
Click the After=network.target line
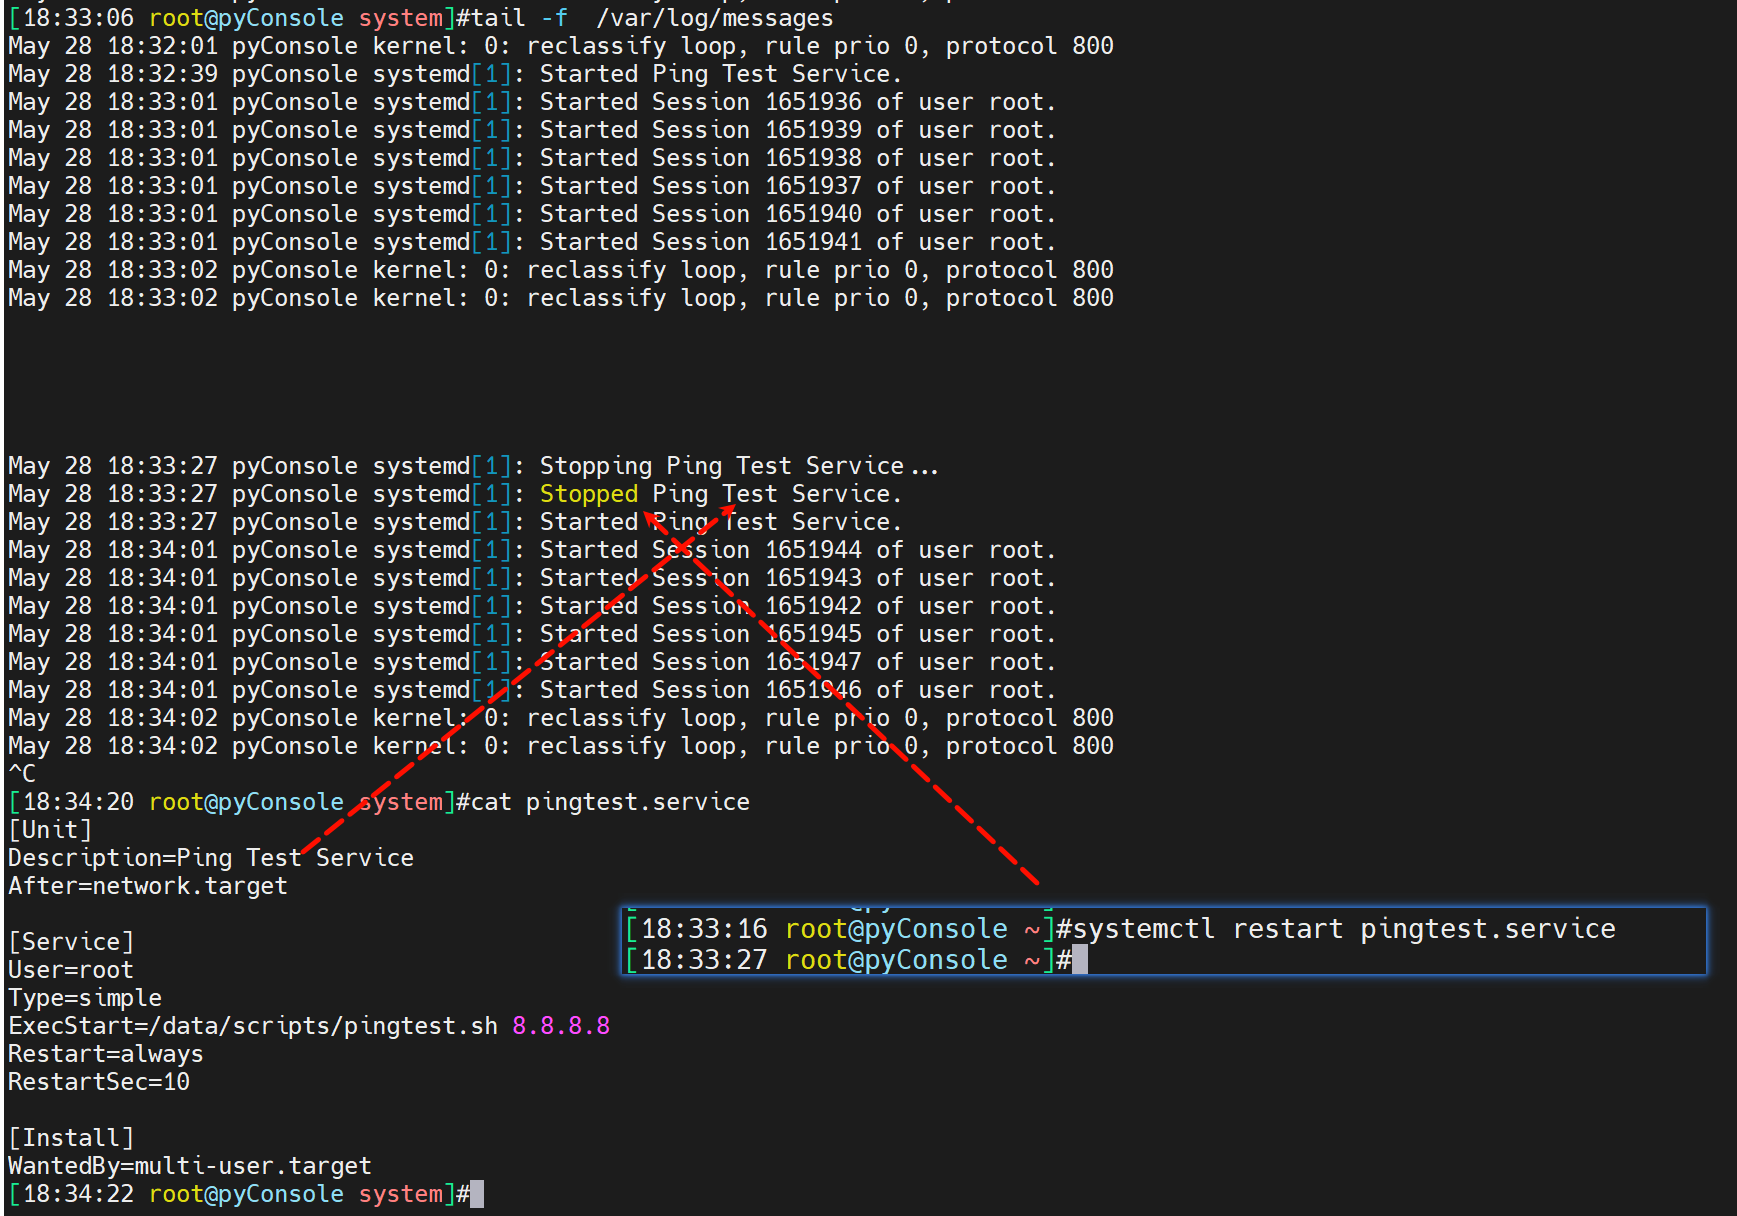(147, 886)
